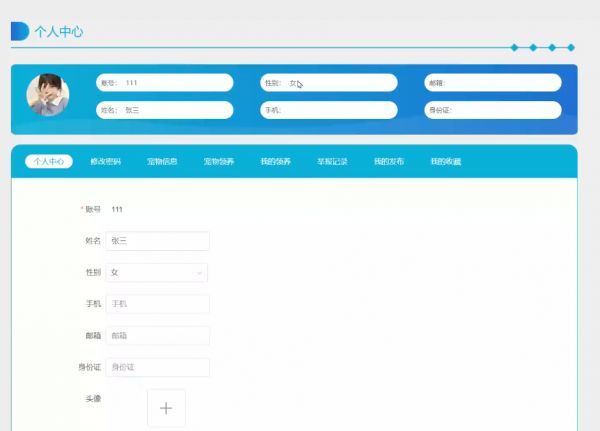Select the 我的领养 tab
The height and width of the screenshot is (431, 600).
275,161
